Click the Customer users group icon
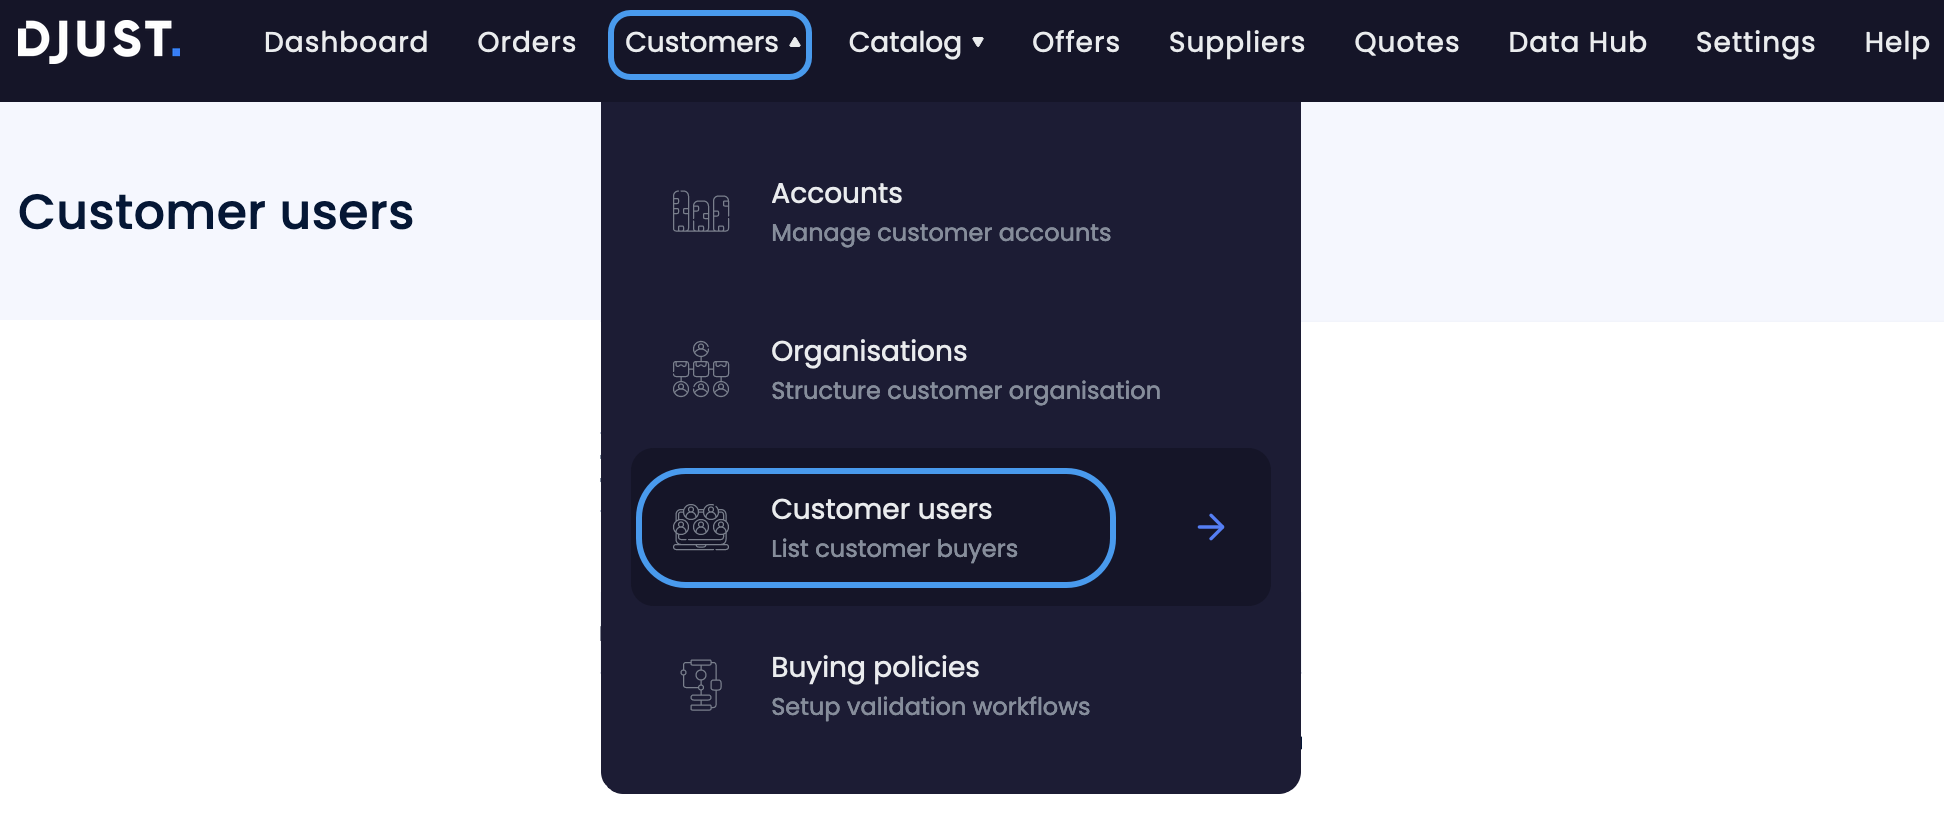 coord(702,527)
